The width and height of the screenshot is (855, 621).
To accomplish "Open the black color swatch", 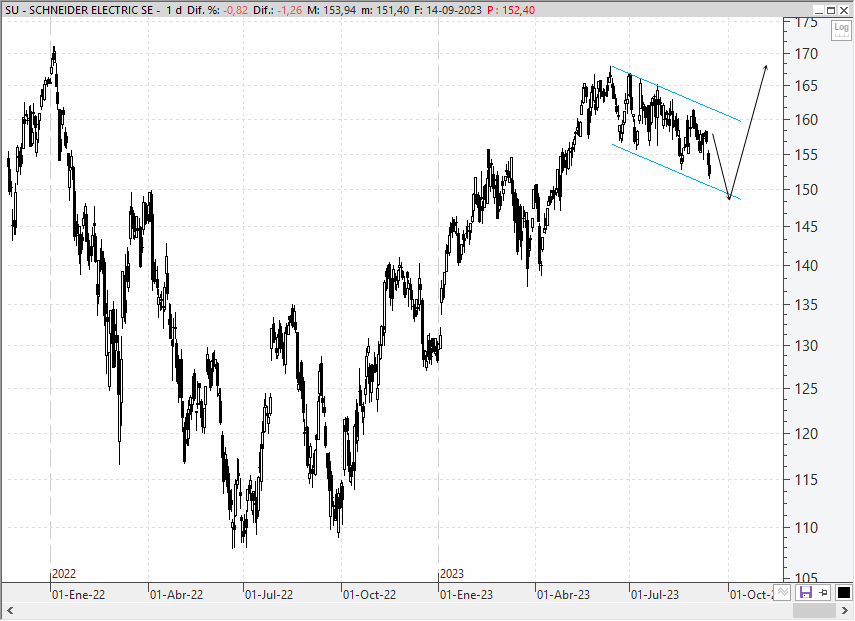I will click(x=843, y=592).
